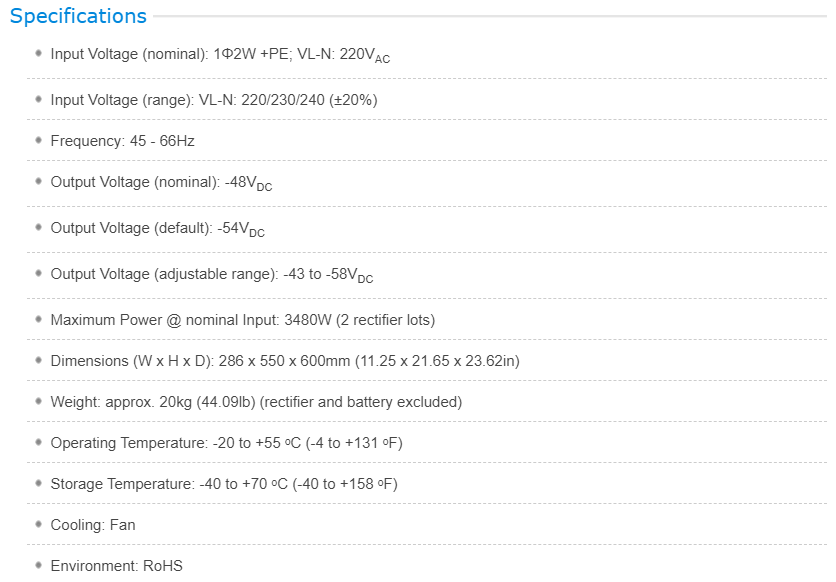Select Output Voltage (nominal) -48V line
The width and height of the screenshot is (836, 582).
click(161, 183)
